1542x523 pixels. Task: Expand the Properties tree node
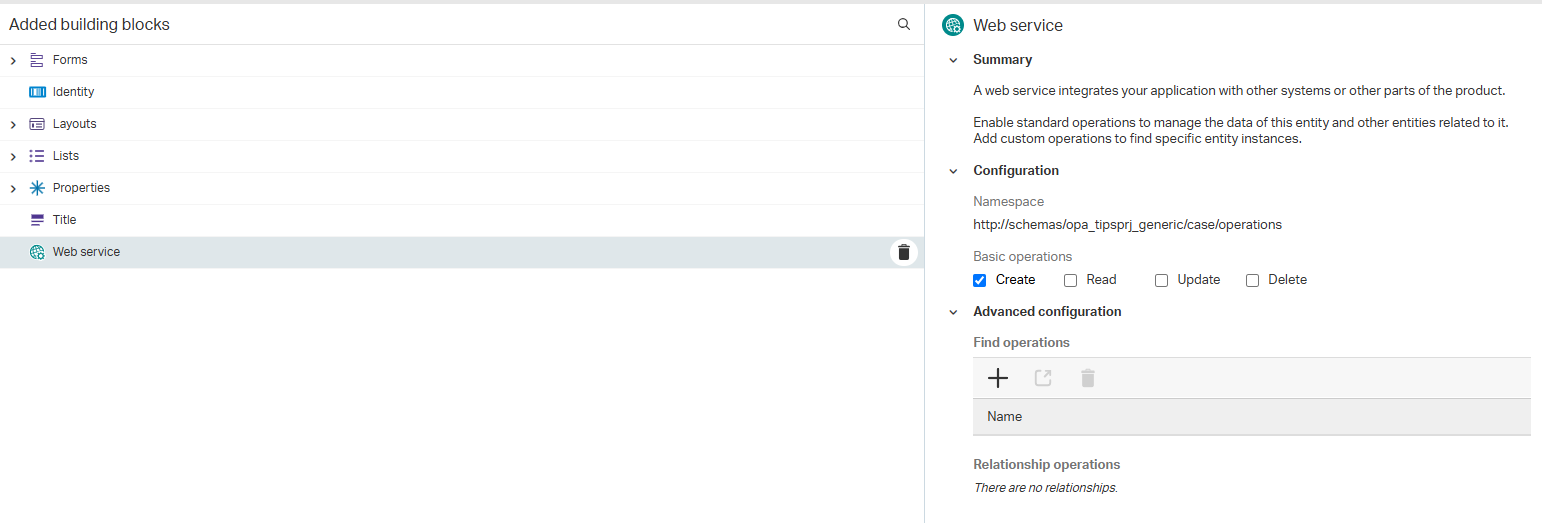click(13, 189)
